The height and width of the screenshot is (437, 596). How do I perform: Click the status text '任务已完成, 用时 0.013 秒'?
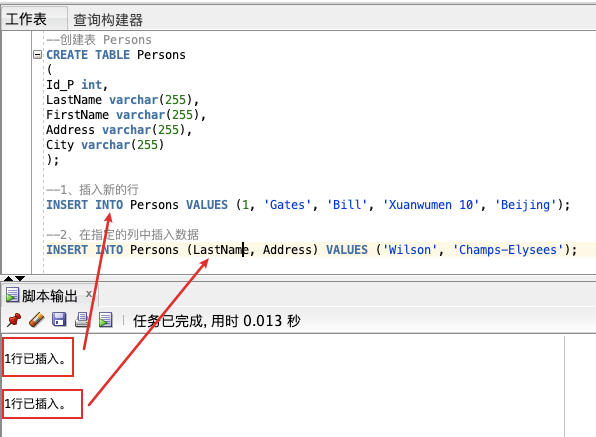217,321
